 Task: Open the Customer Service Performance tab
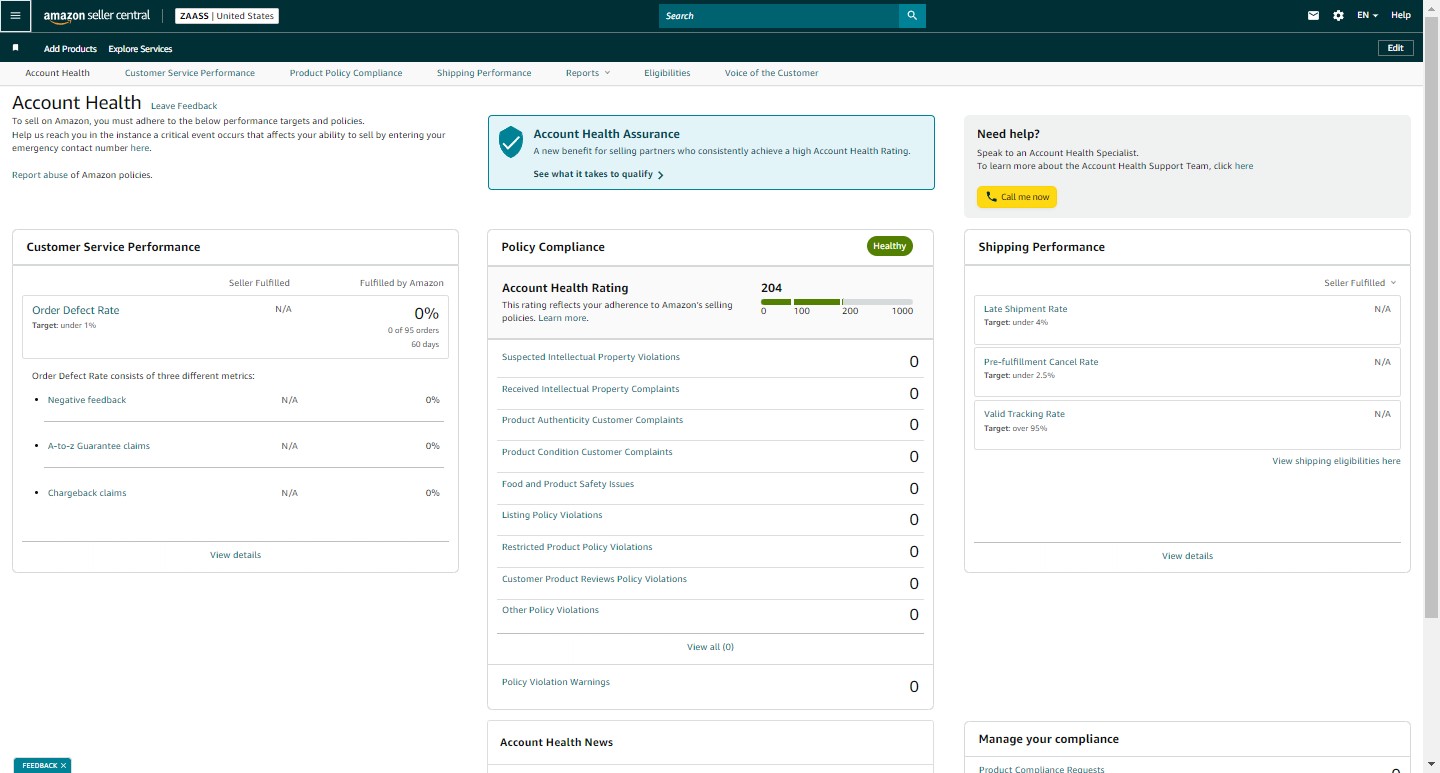tap(190, 73)
